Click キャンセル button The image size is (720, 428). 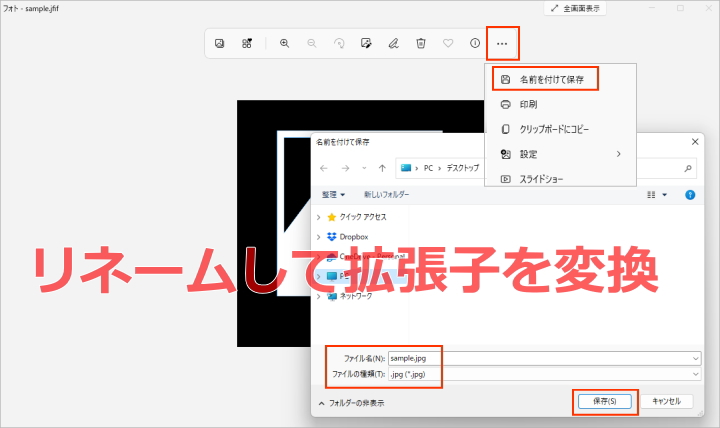click(667, 401)
